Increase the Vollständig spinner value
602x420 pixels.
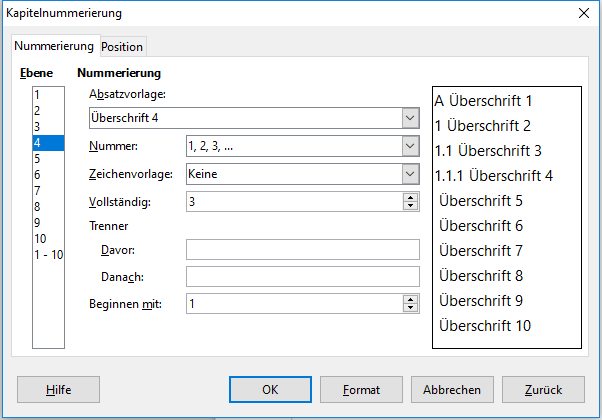pos(410,198)
